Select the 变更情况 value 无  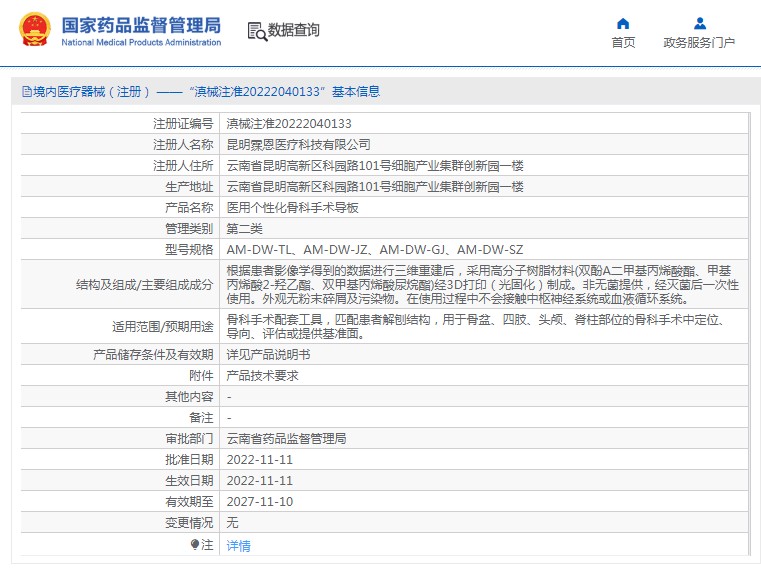[232, 523]
